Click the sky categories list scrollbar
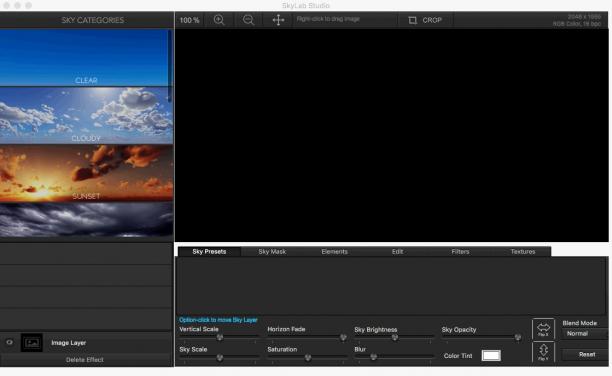 click(x=170, y=66)
